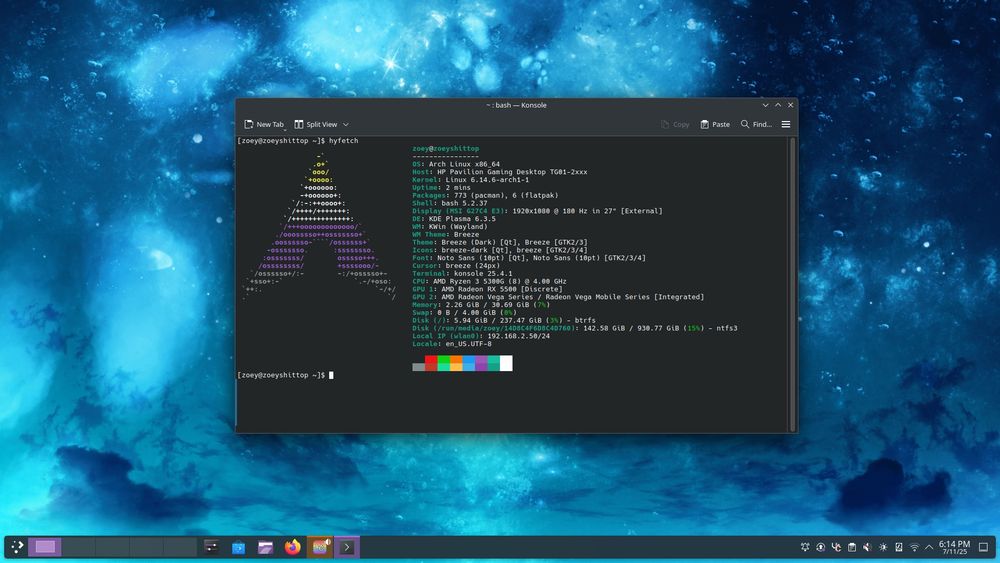Click the 'Packages: 773 (pacman)' line

485,195
